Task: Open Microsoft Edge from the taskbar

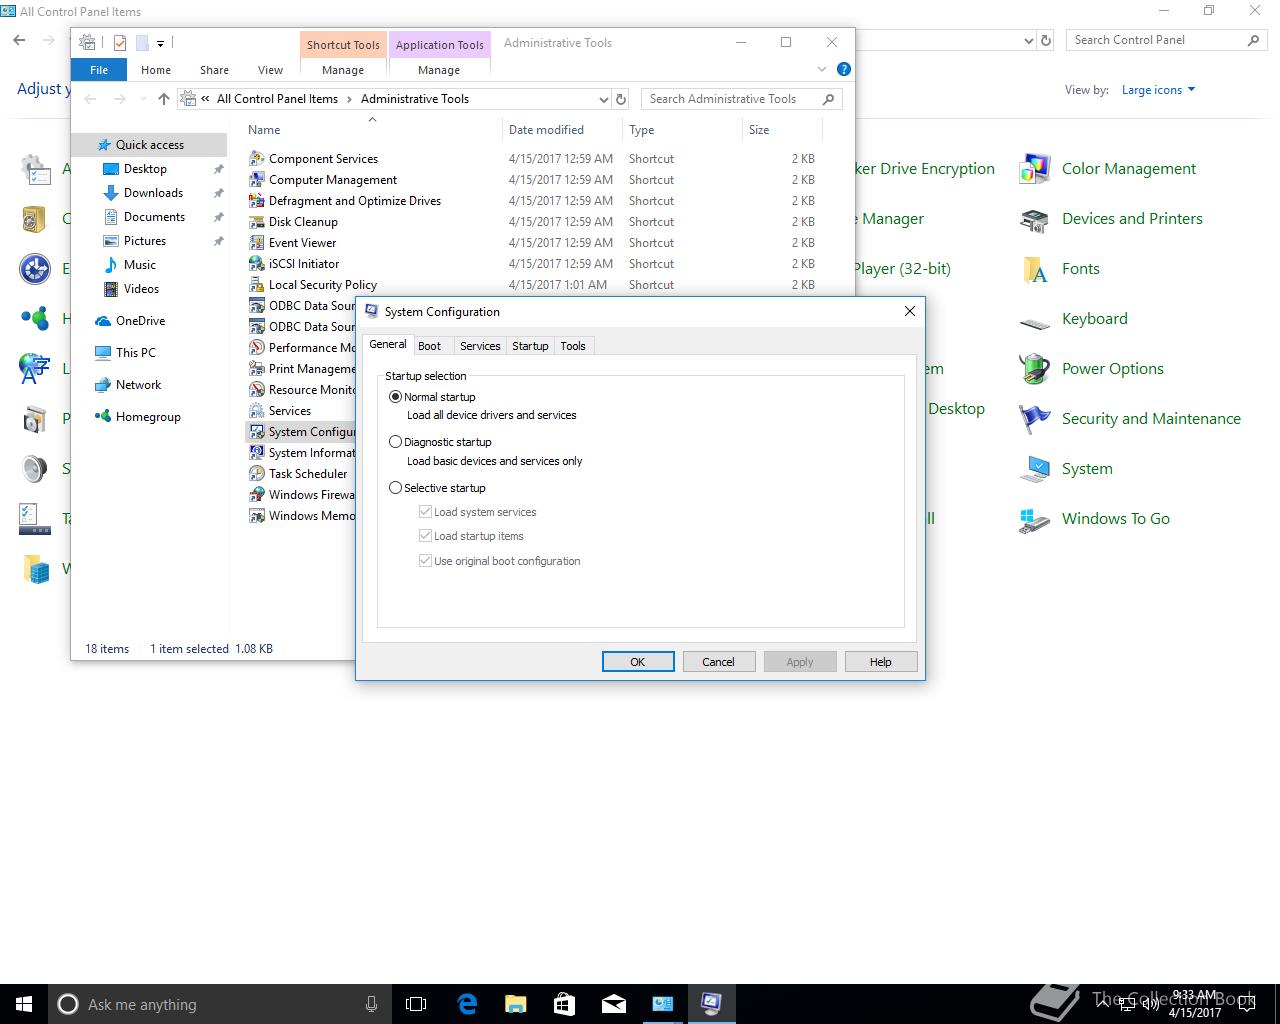Action: point(467,1004)
